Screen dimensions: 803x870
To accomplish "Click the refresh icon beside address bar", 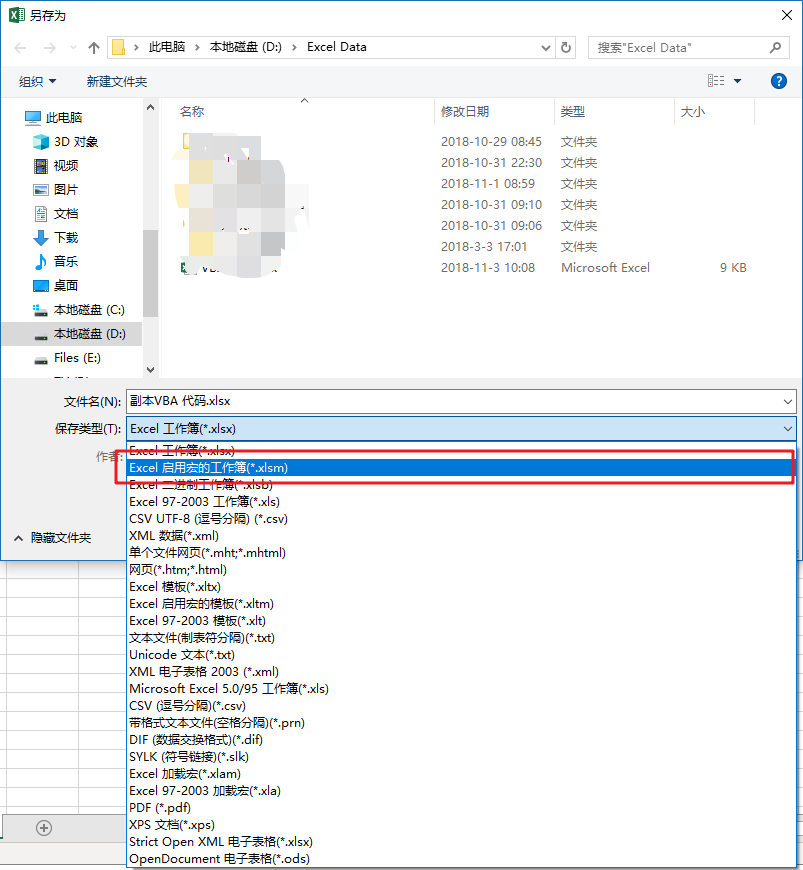I will [x=567, y=47].
